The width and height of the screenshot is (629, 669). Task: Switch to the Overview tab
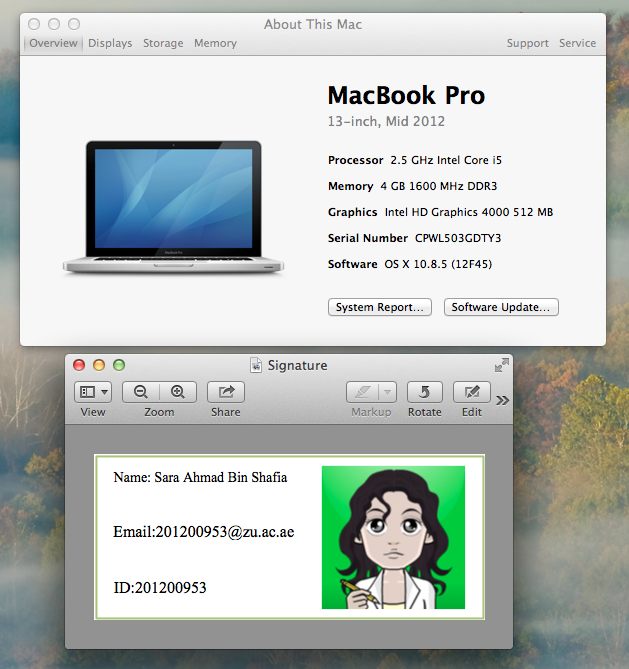click(53, 43)
